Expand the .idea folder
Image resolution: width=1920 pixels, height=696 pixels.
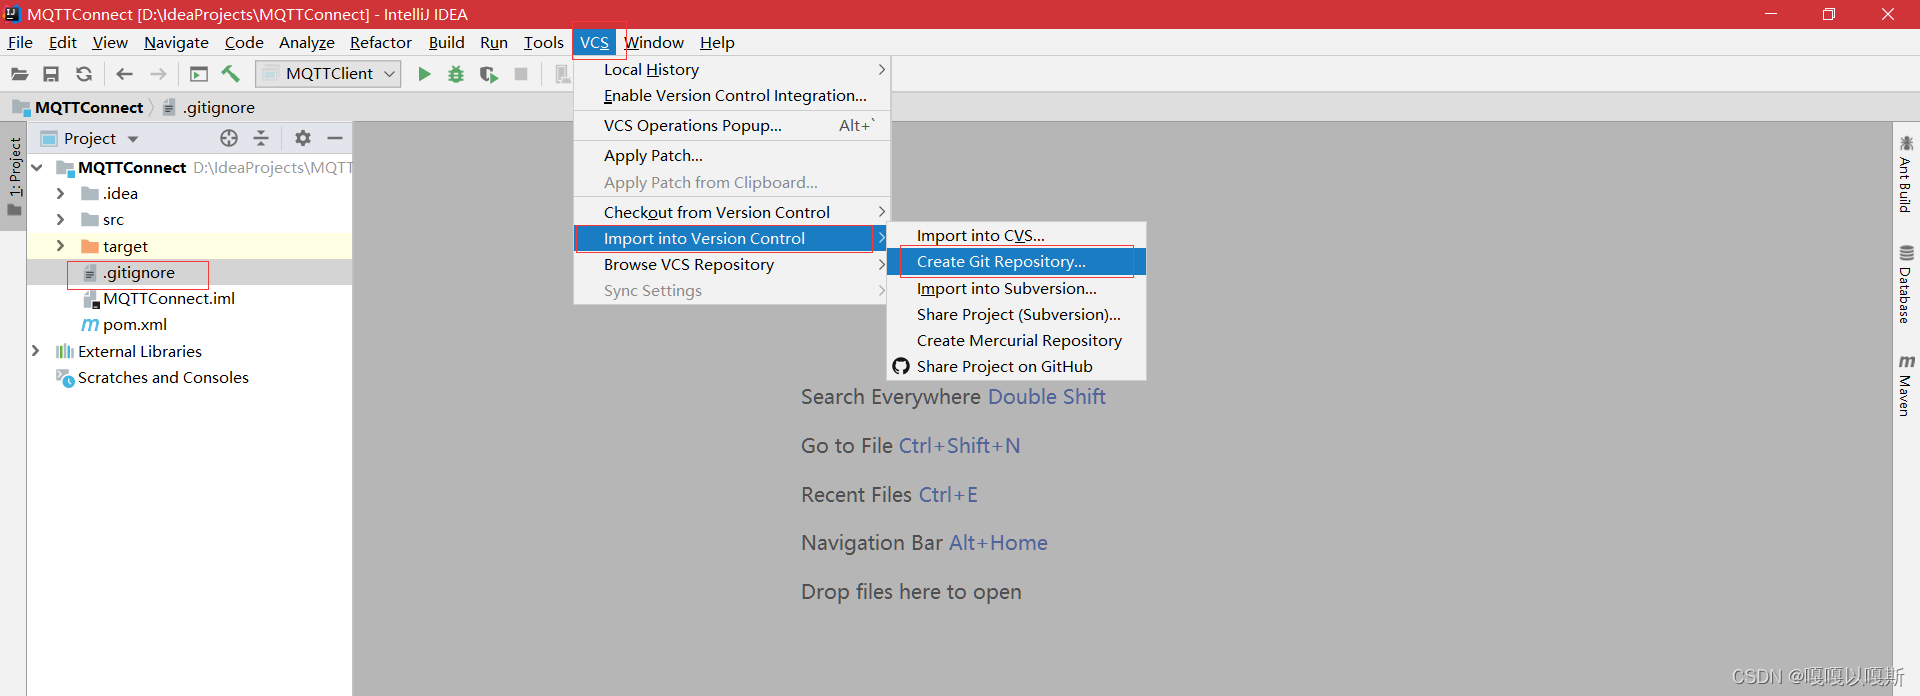click(60, 193)
